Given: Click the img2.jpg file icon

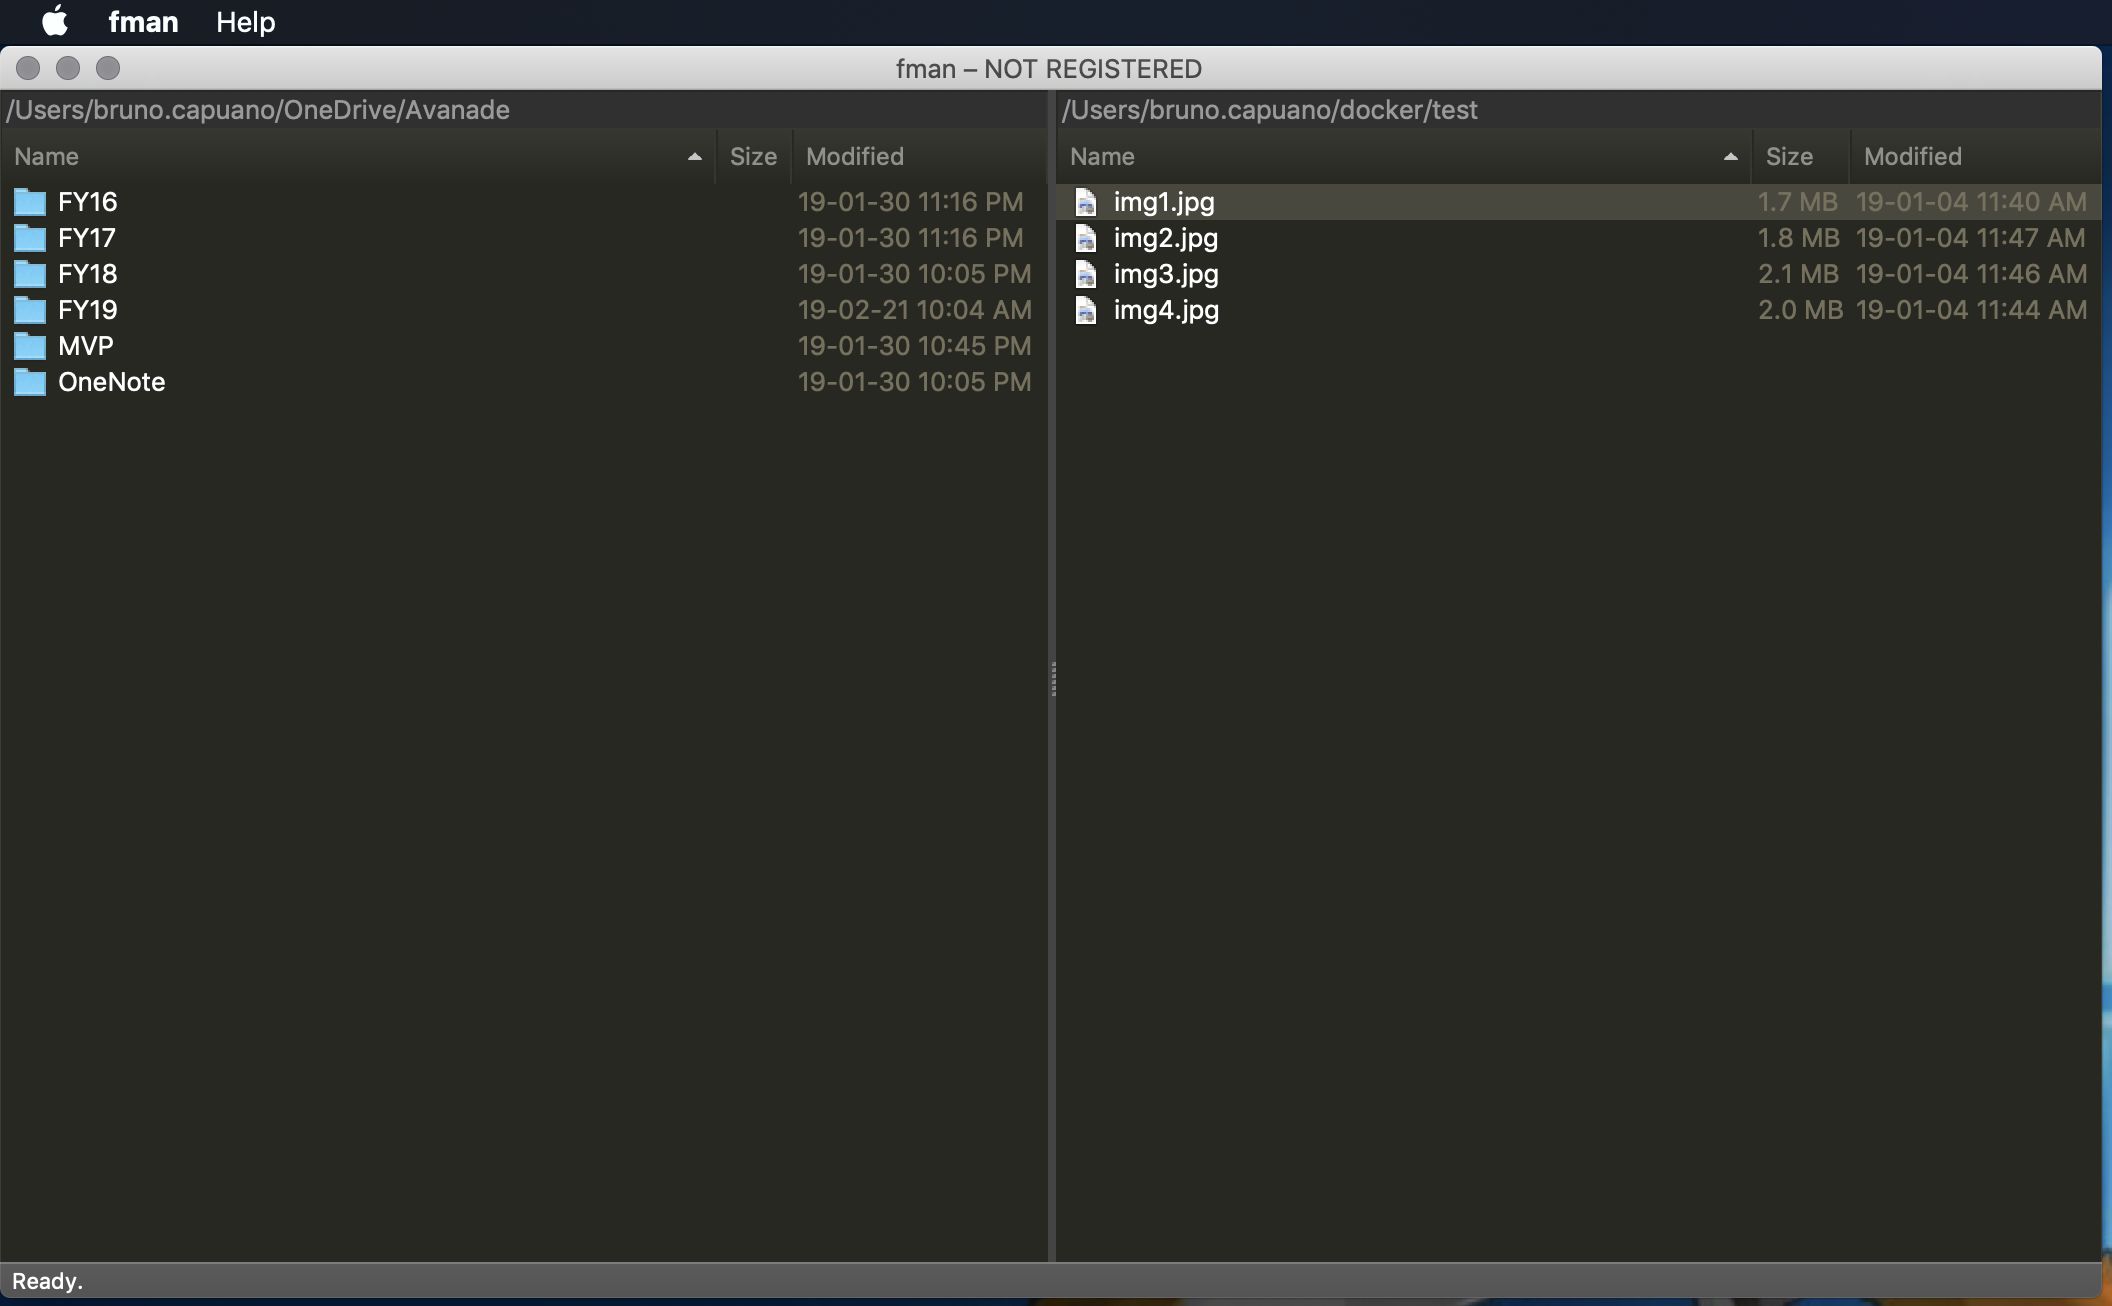Looking at the screenshot, I should (x=1086, y=239).
